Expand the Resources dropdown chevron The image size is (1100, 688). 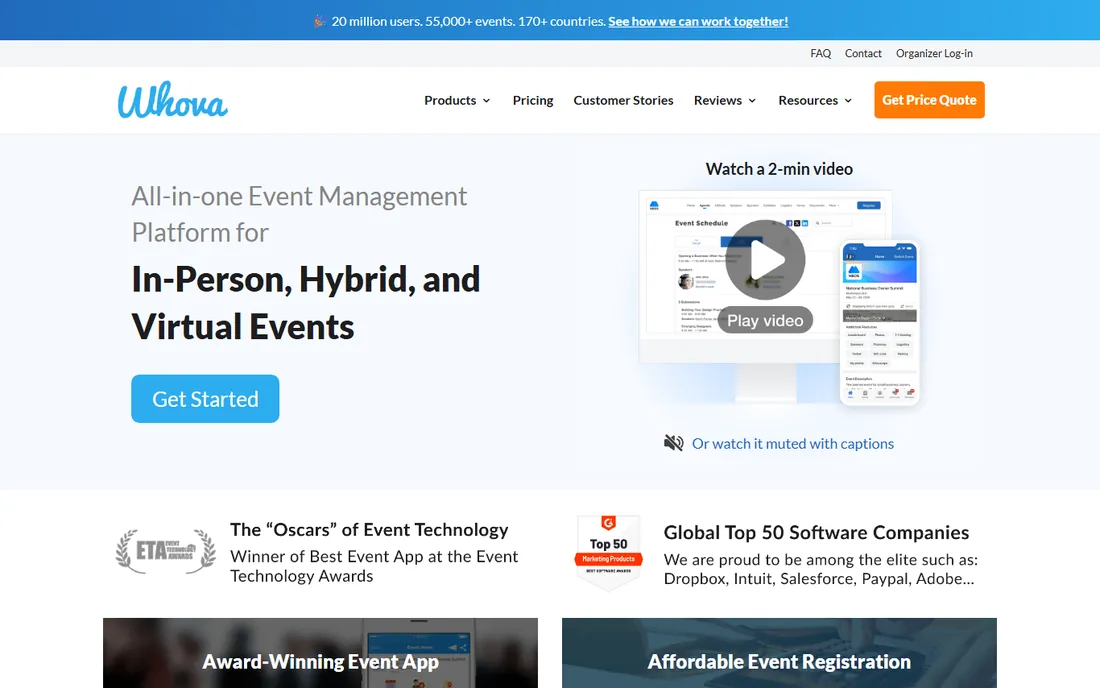click(x=848, y=101)
